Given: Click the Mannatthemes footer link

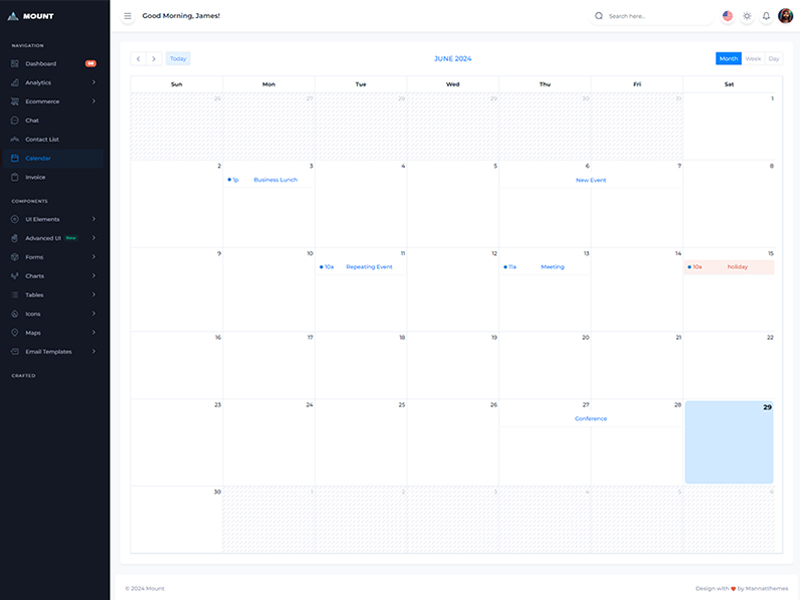Looking at the screenshot, I should pos(767,588).
